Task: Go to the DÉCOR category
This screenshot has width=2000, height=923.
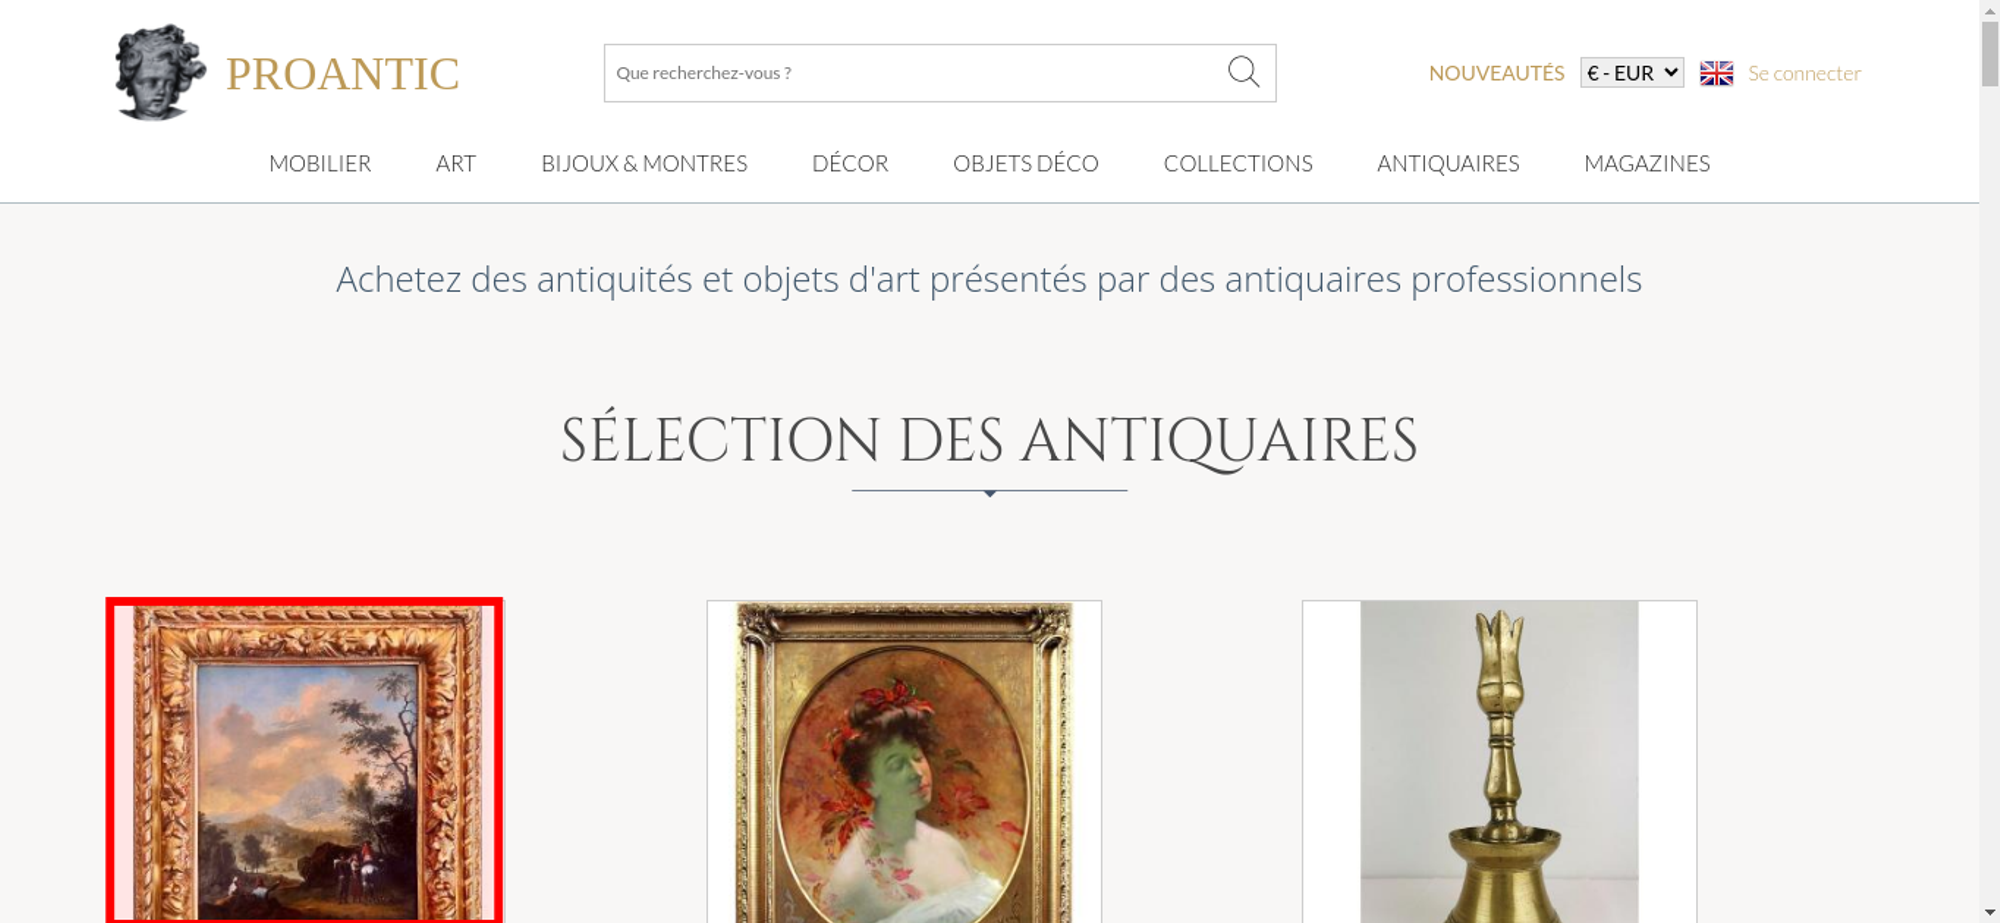Action: click(850, 163)
